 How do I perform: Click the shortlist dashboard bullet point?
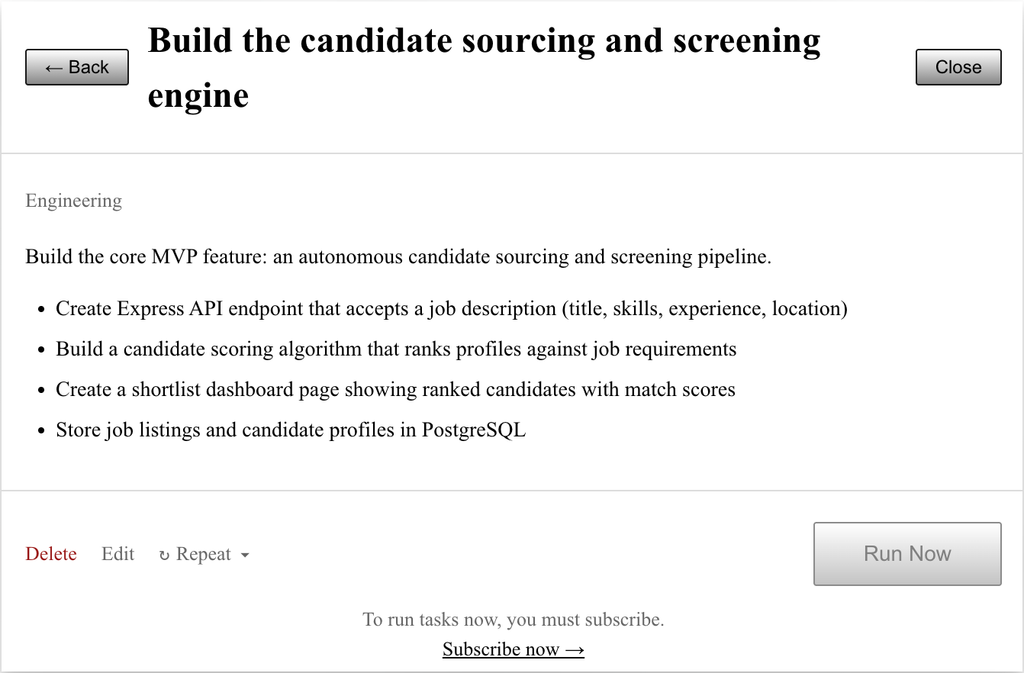pyautogui.click(x=394, y=389)
